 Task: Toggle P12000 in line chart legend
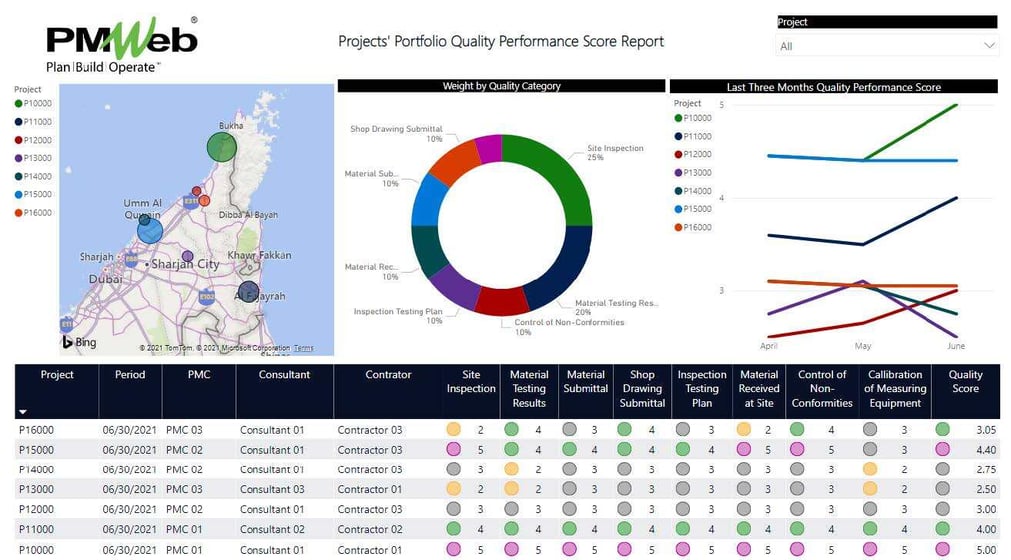click(697, 154)
